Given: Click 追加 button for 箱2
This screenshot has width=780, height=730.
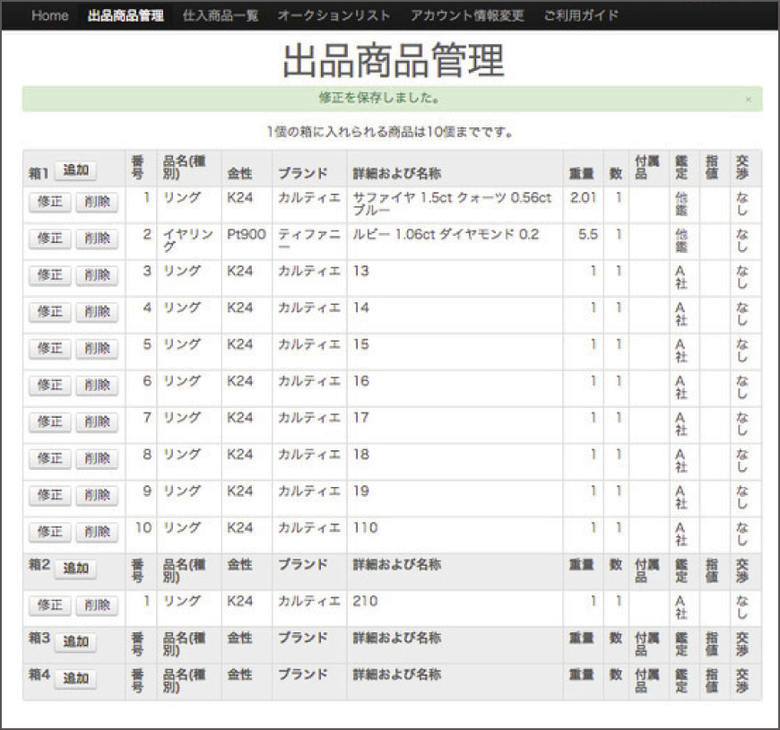Looking at the screenshot, I should point(76,568).
